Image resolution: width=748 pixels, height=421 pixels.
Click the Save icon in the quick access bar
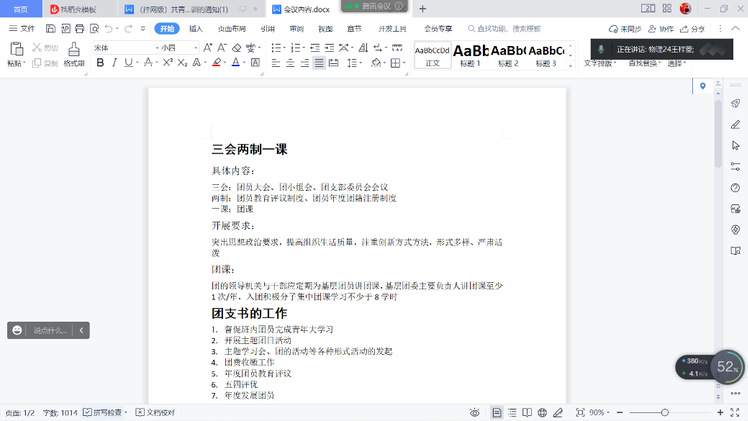[x=48, y=29]
